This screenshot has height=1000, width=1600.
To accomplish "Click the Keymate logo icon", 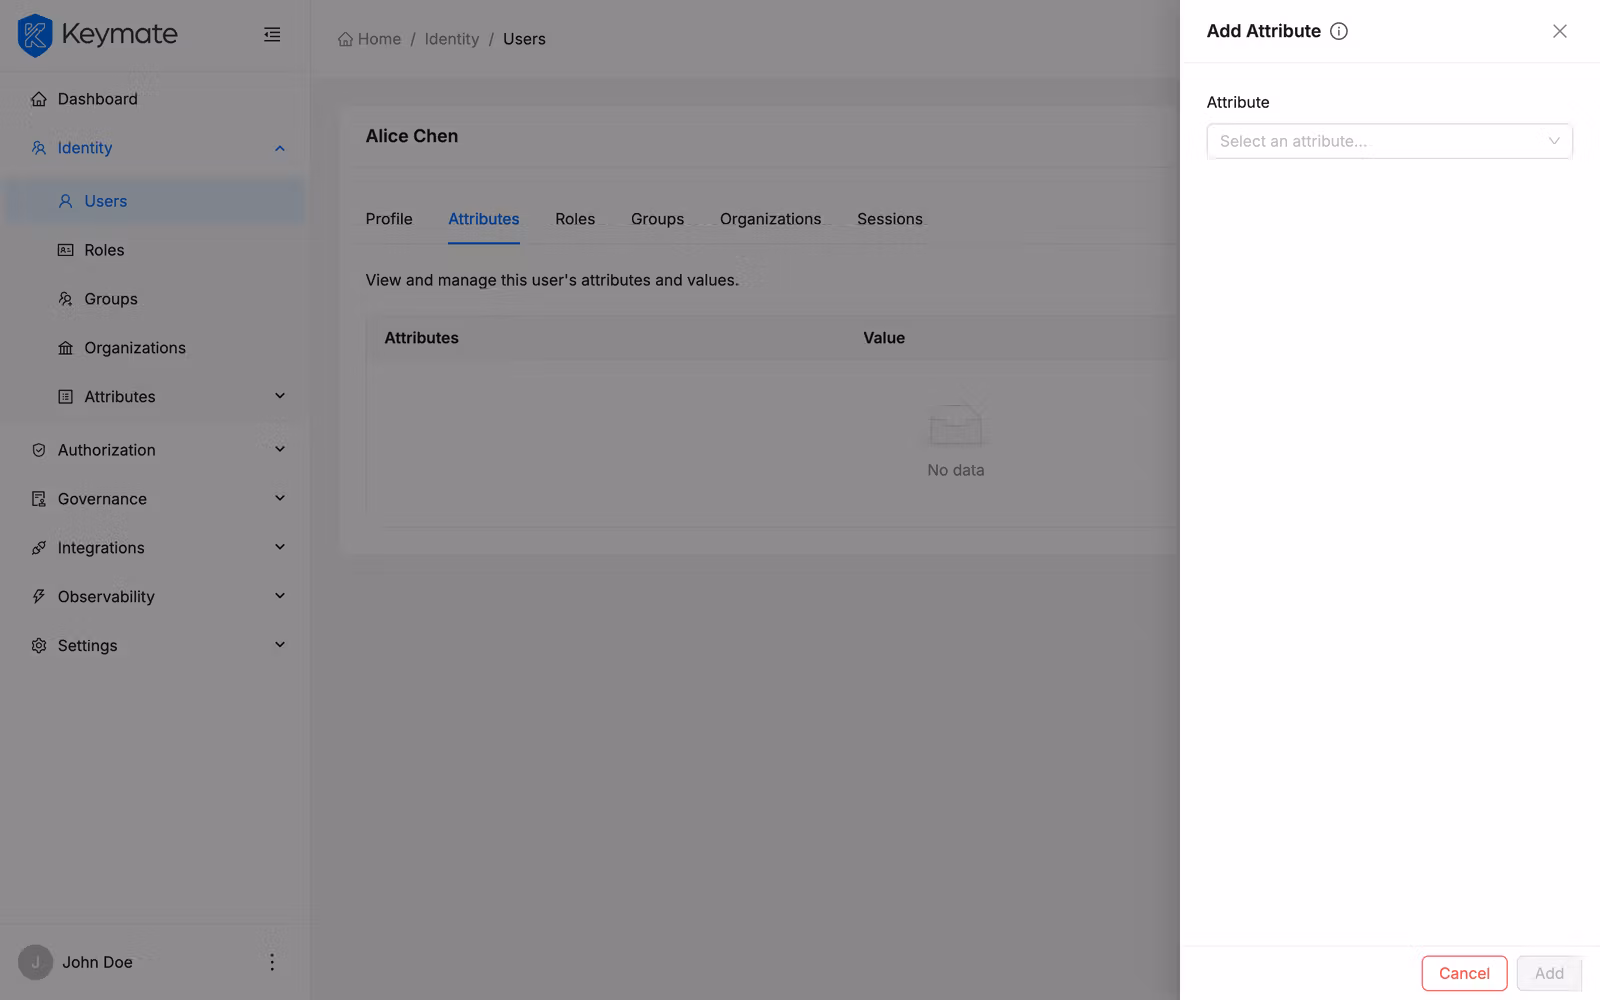I will pyautogui.click(x=35, y=34).
